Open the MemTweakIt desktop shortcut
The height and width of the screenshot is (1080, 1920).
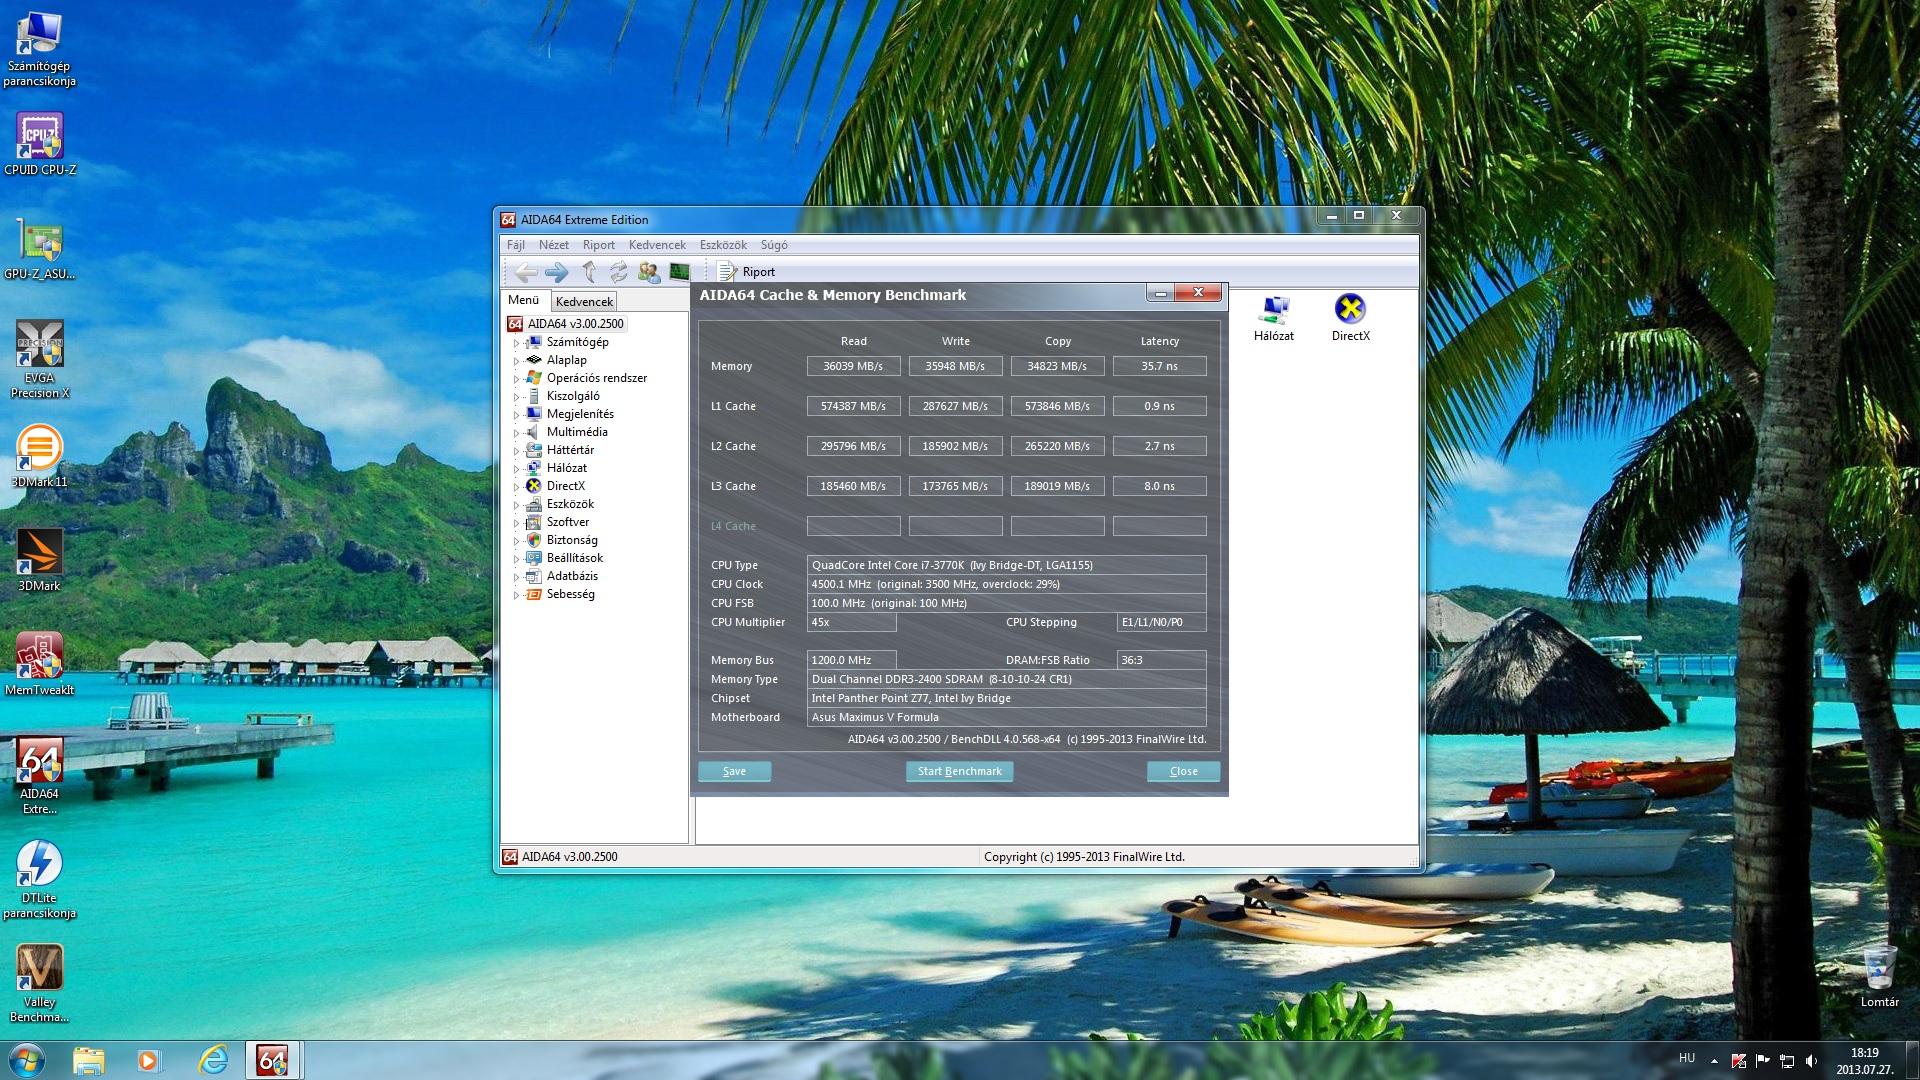[40, 664]
